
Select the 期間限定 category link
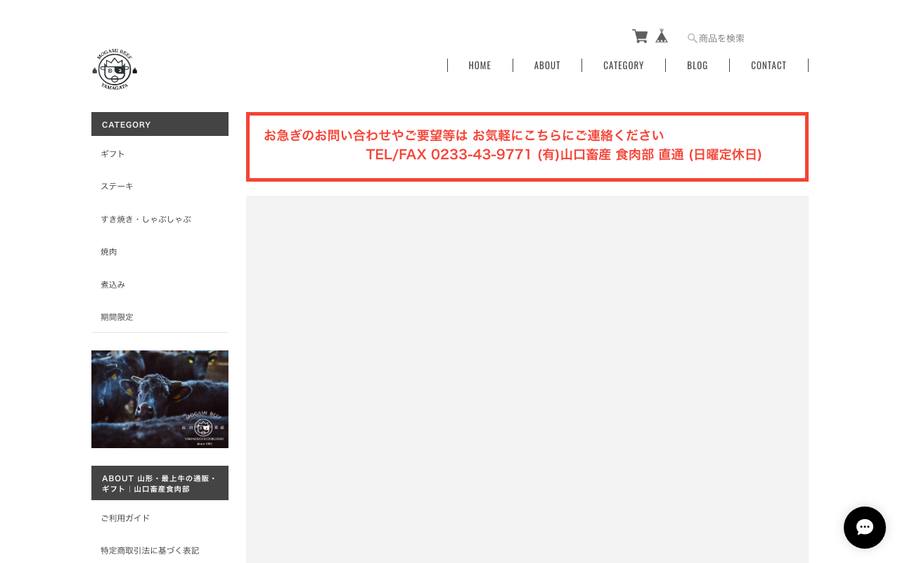coord(117,317)
